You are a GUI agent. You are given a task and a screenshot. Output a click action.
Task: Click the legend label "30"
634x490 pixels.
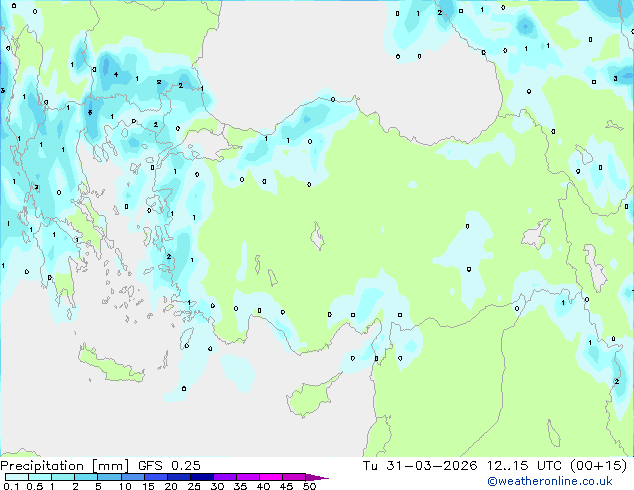pos(217,486)
